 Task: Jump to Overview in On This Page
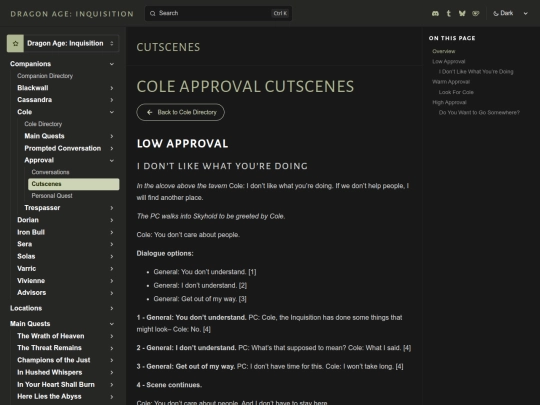pyautogui.click(x=444, y=51)
